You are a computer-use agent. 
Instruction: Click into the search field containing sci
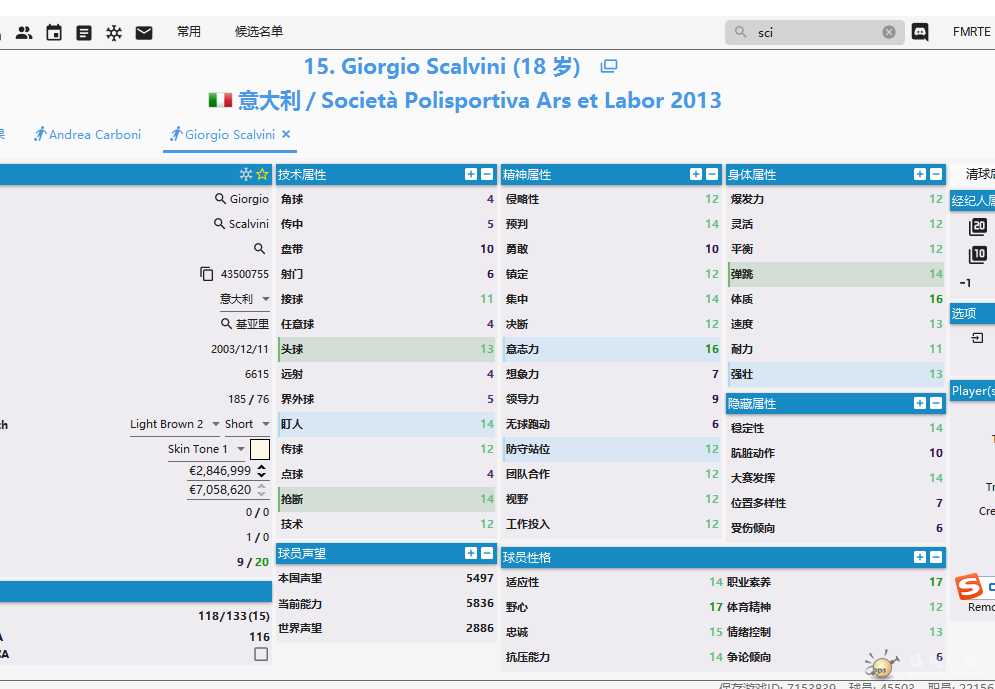(x=815, y=32)
